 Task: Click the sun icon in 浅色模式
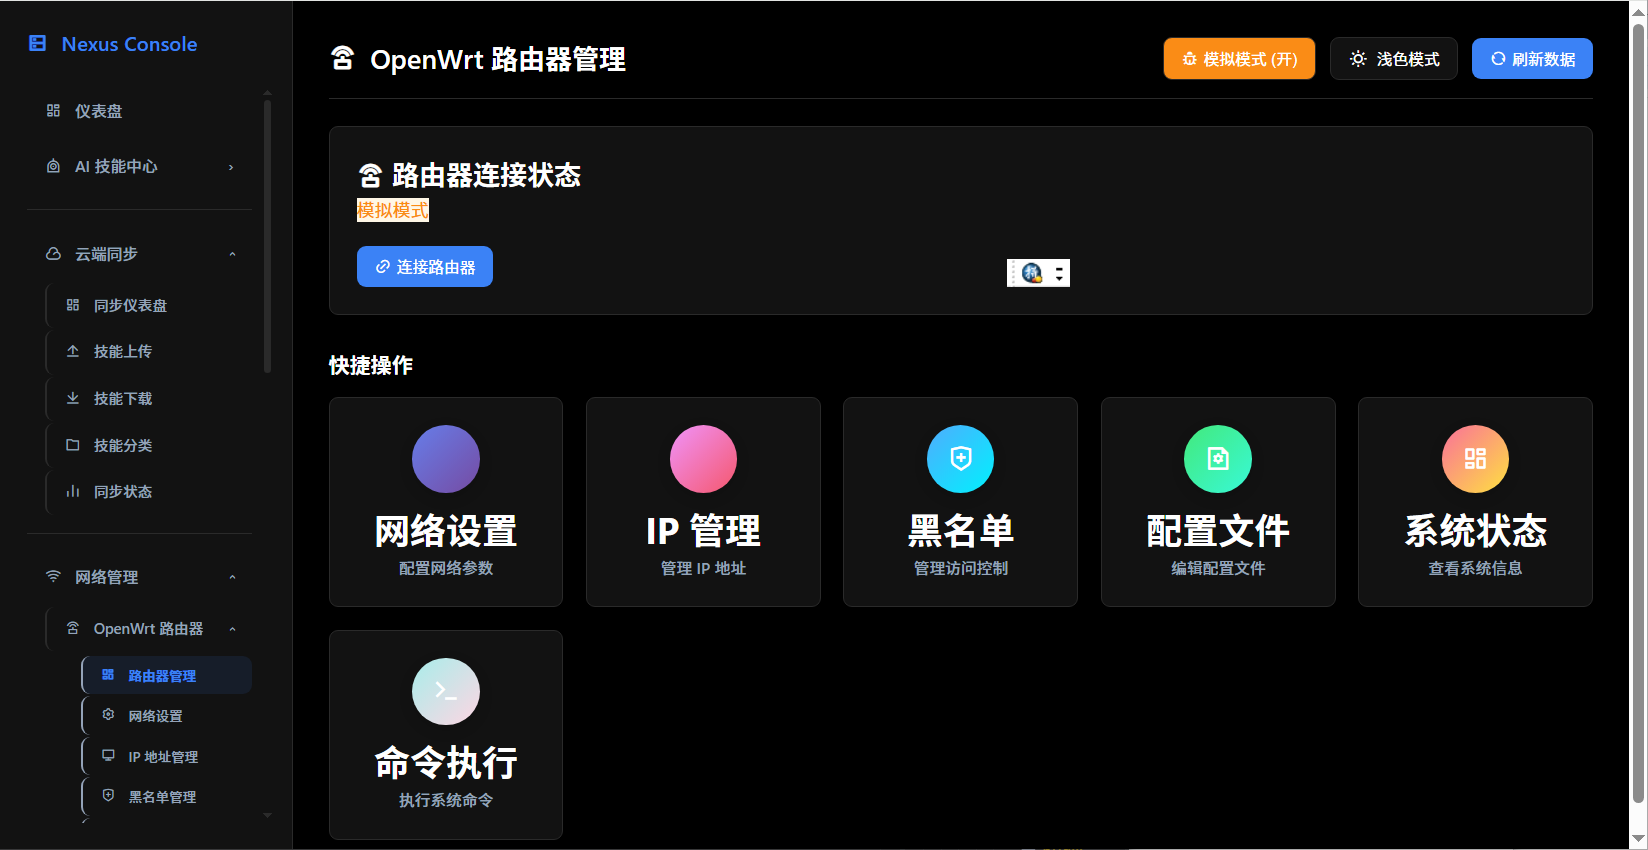pyautogui.click(x=1358, y=59)
